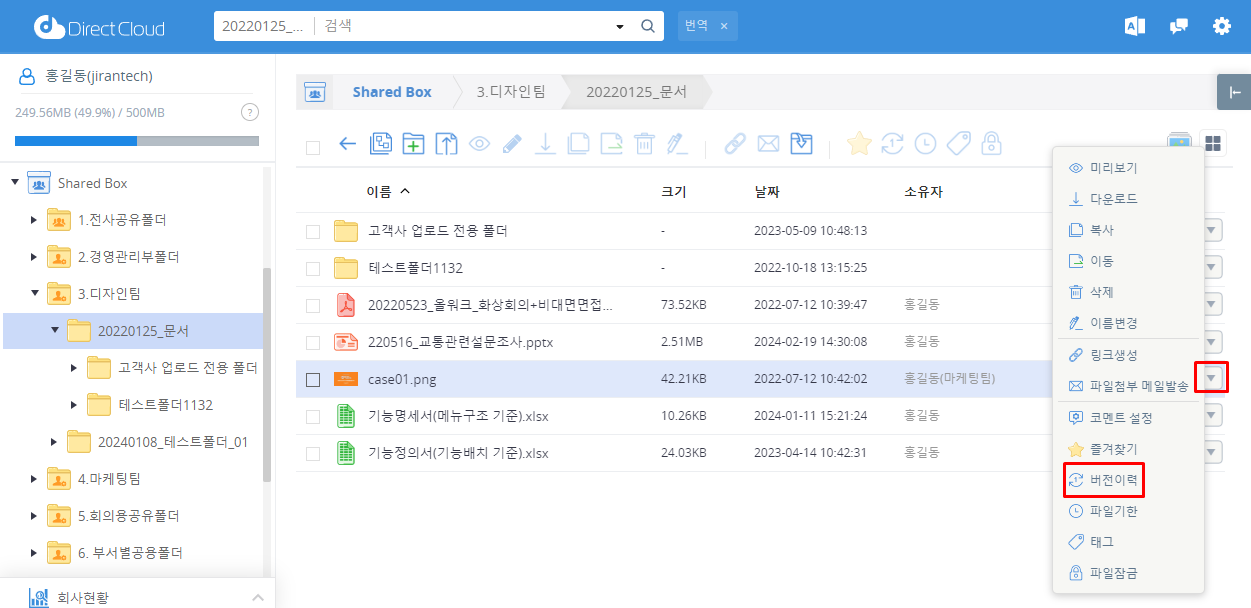Viewport: 1251px width, 608px height.
Task: Expand the 4.마케팅팀 tree node
Action: (35, 479)
